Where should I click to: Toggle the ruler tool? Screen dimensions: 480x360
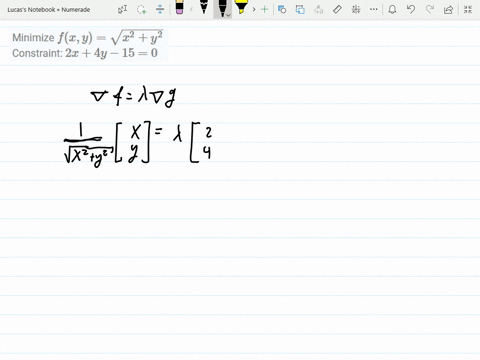[x=337, y=9]
